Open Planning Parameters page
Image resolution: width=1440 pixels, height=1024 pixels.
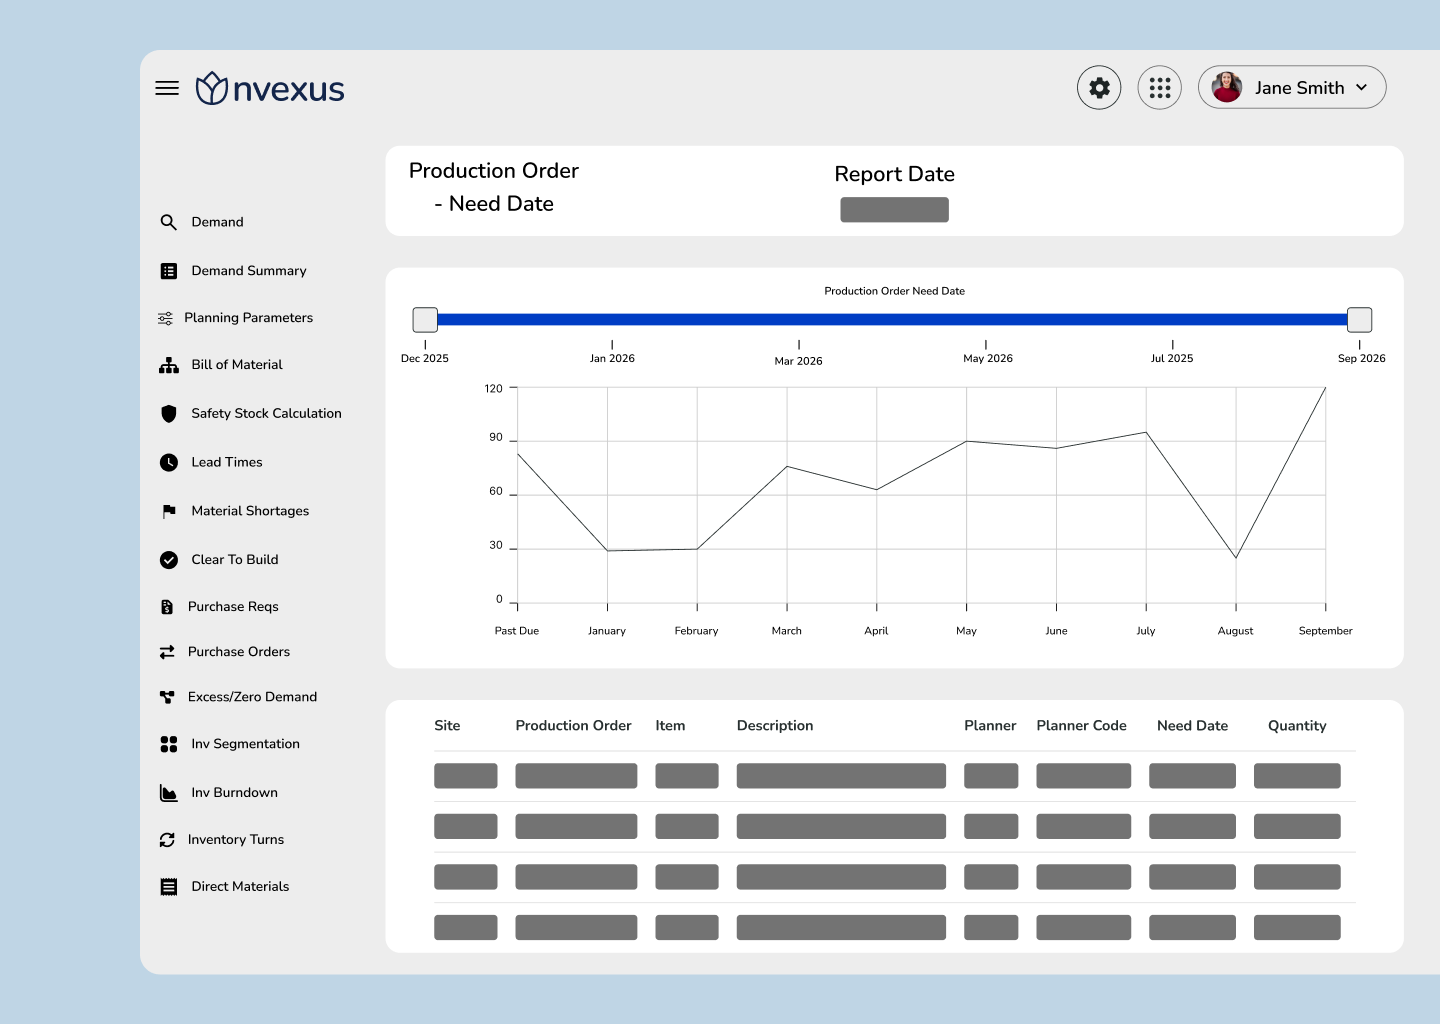pyautogui.click(x=248, y=318)
